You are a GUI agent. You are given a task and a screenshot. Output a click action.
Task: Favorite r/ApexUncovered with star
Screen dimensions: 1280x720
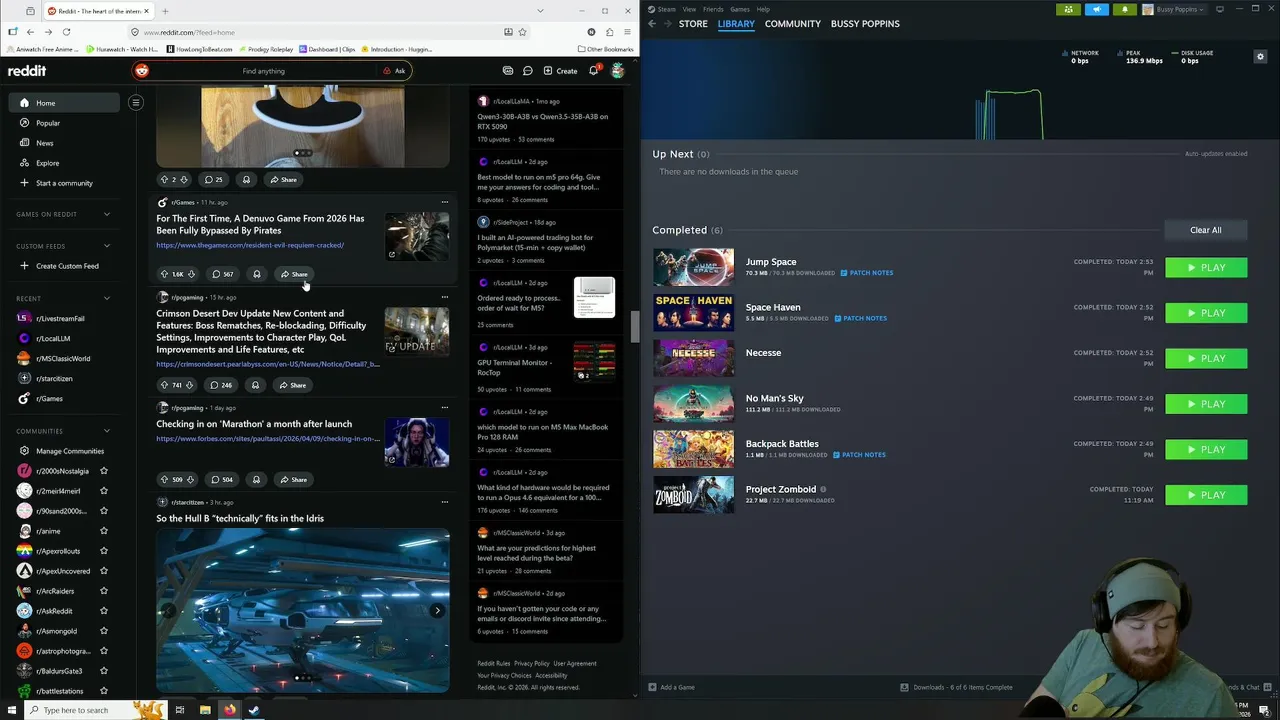click(104, 571)
